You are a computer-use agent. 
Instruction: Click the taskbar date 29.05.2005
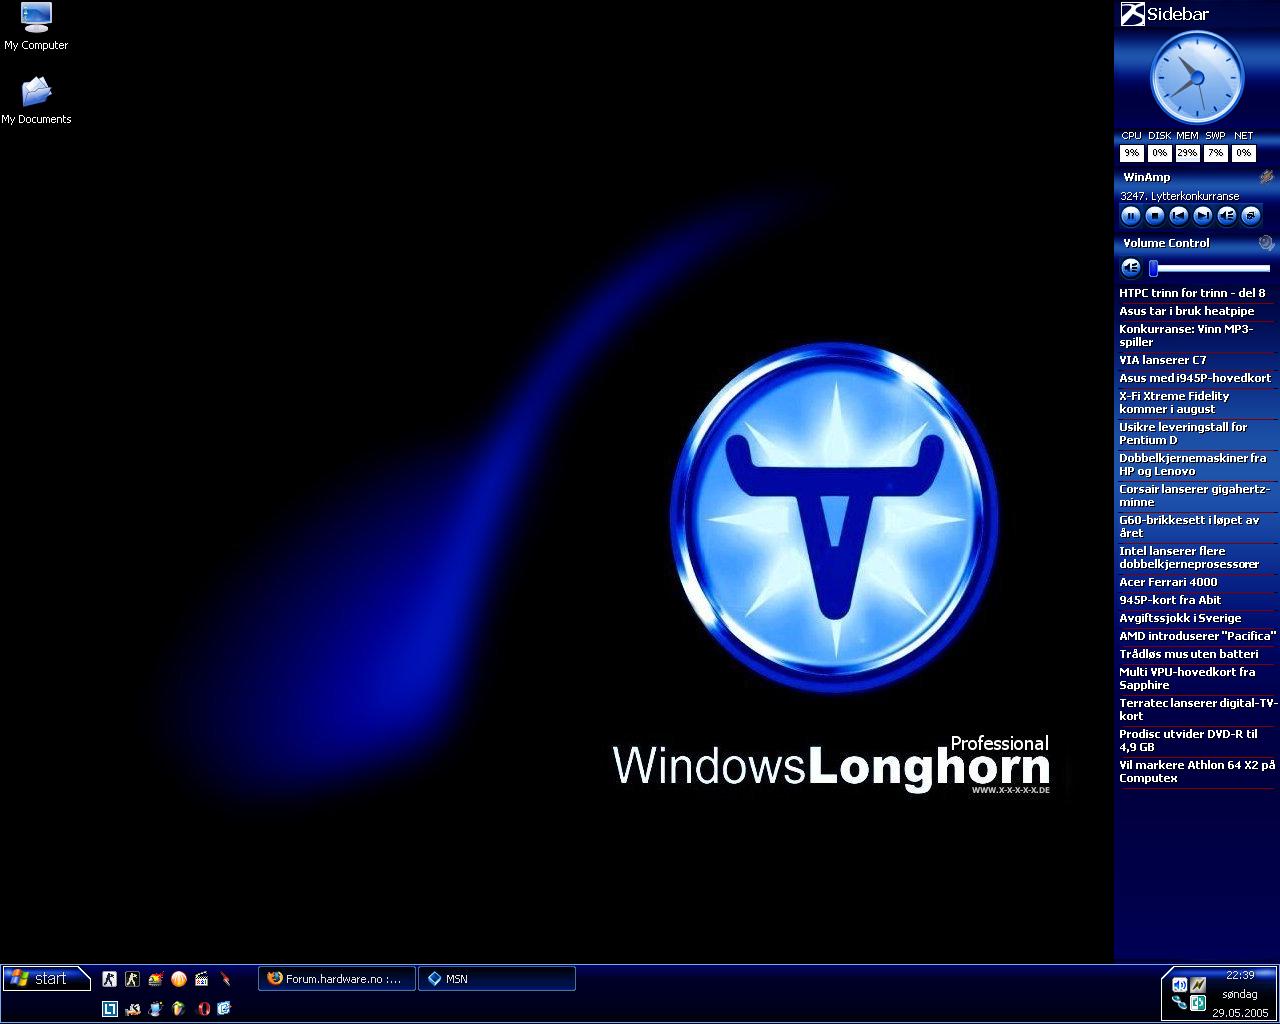click(x=1240, y=1013)
